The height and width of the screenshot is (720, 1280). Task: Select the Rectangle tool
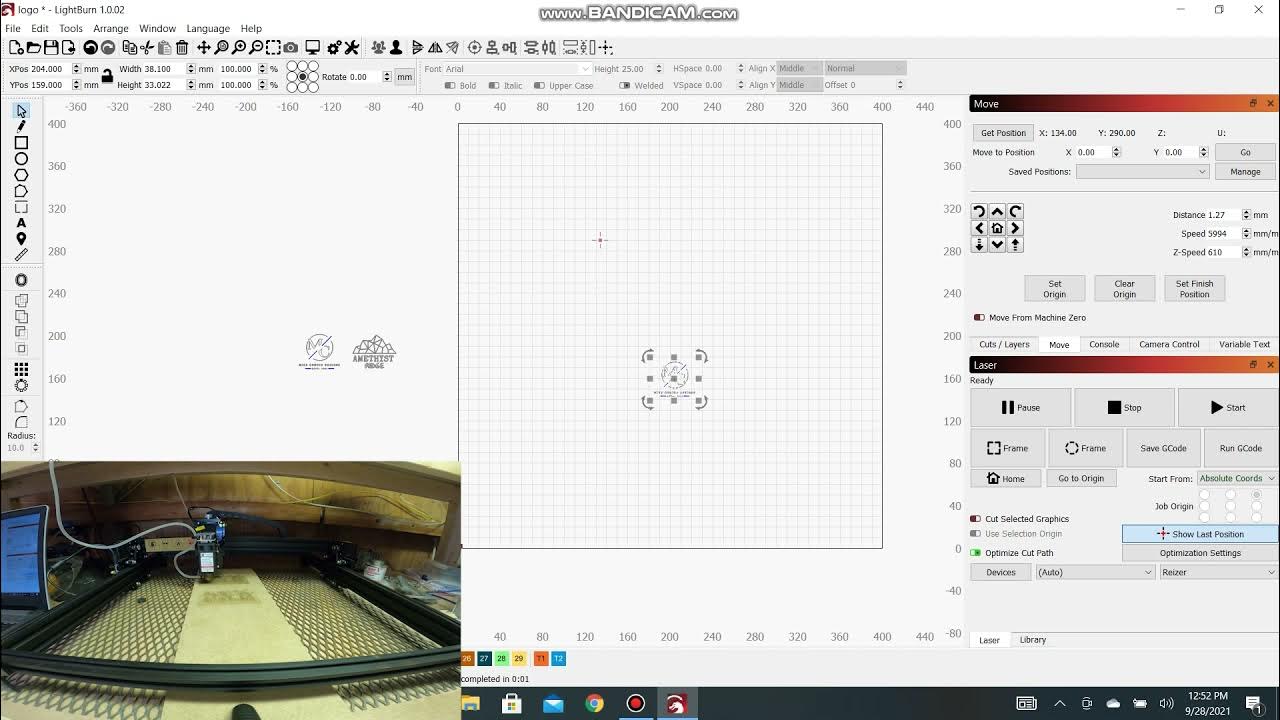pos(21,143)
